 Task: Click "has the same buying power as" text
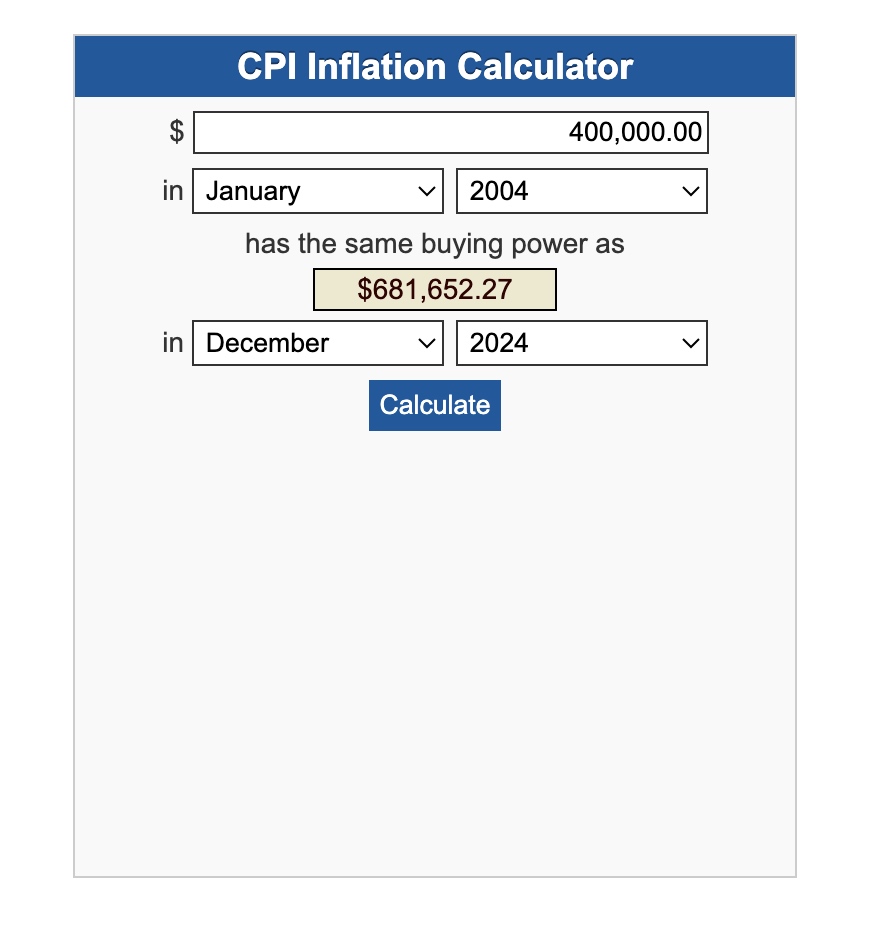435,244
